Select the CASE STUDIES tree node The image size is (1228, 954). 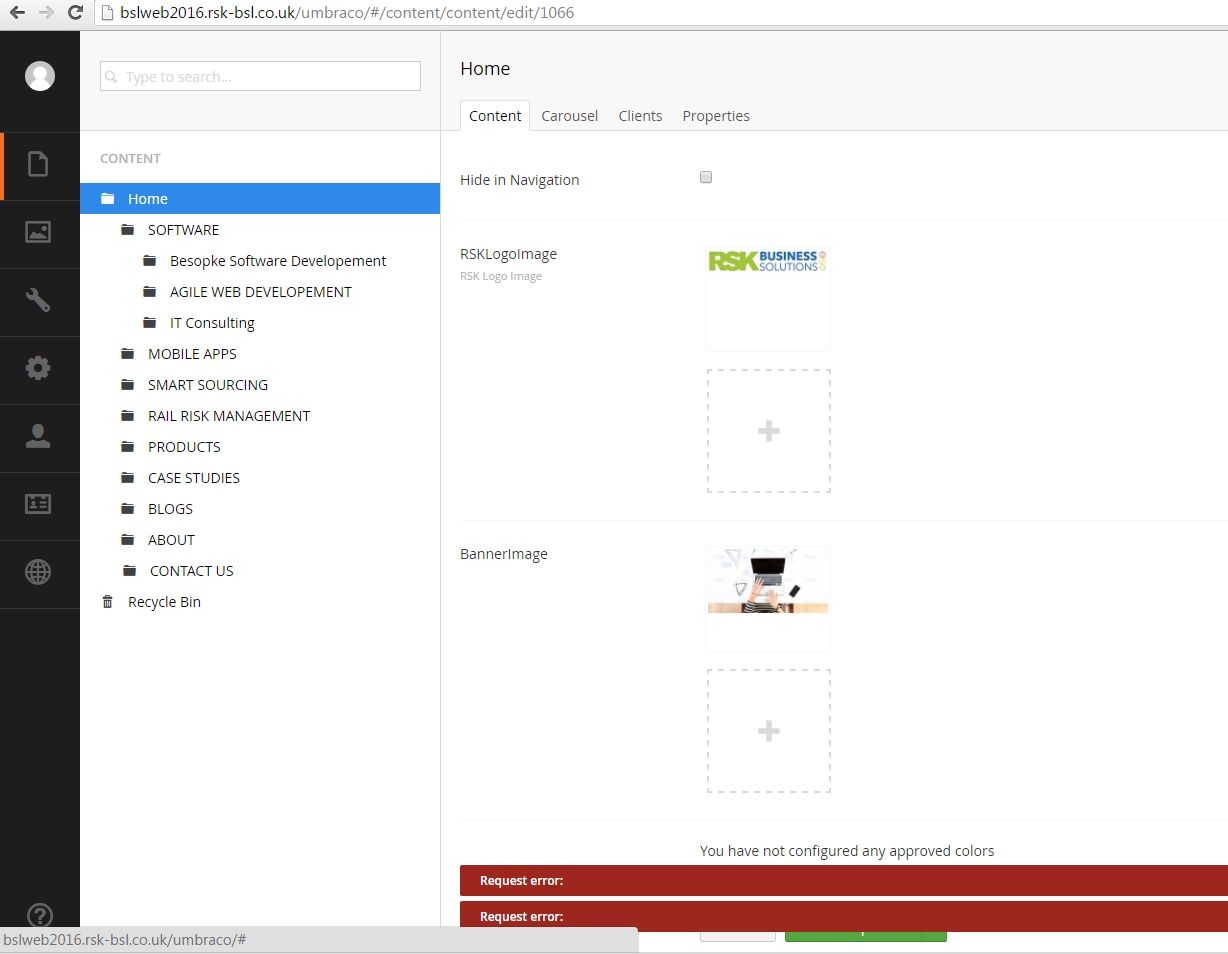[194, 478]
